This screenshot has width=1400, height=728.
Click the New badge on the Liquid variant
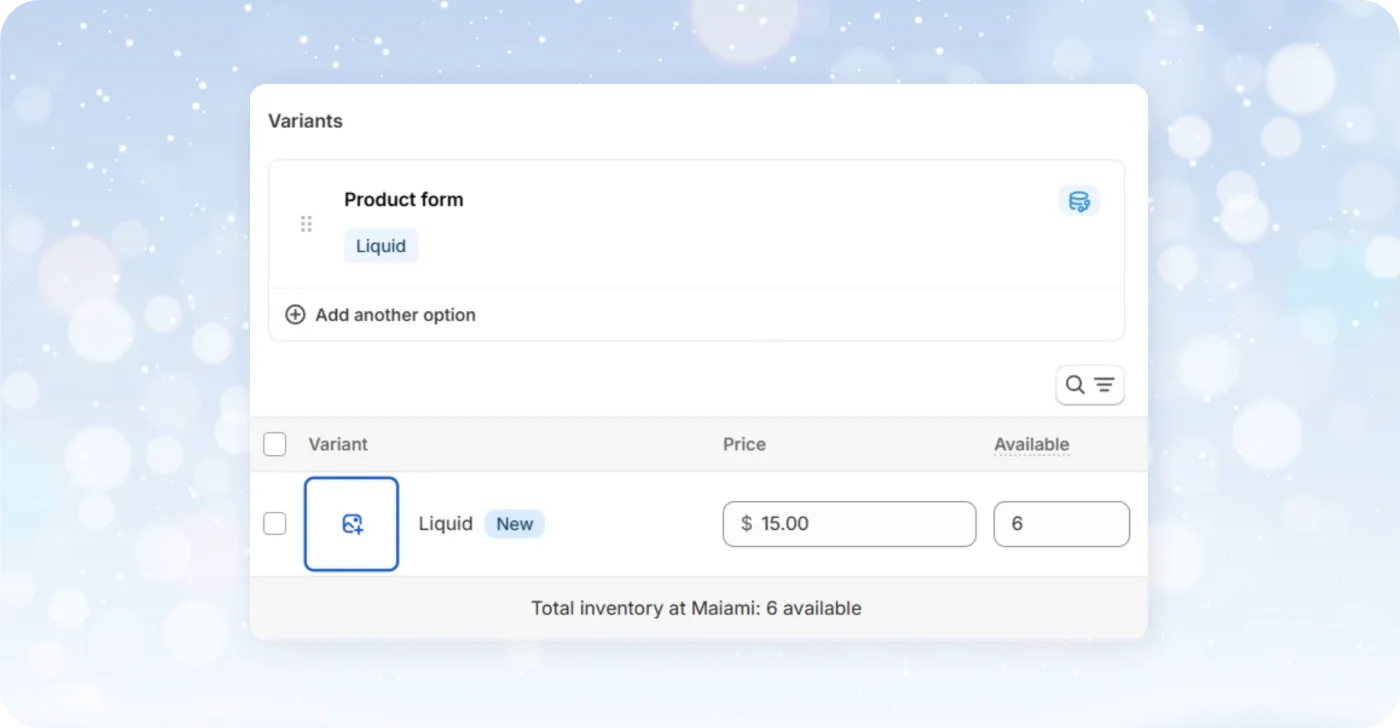click(514, 523)
